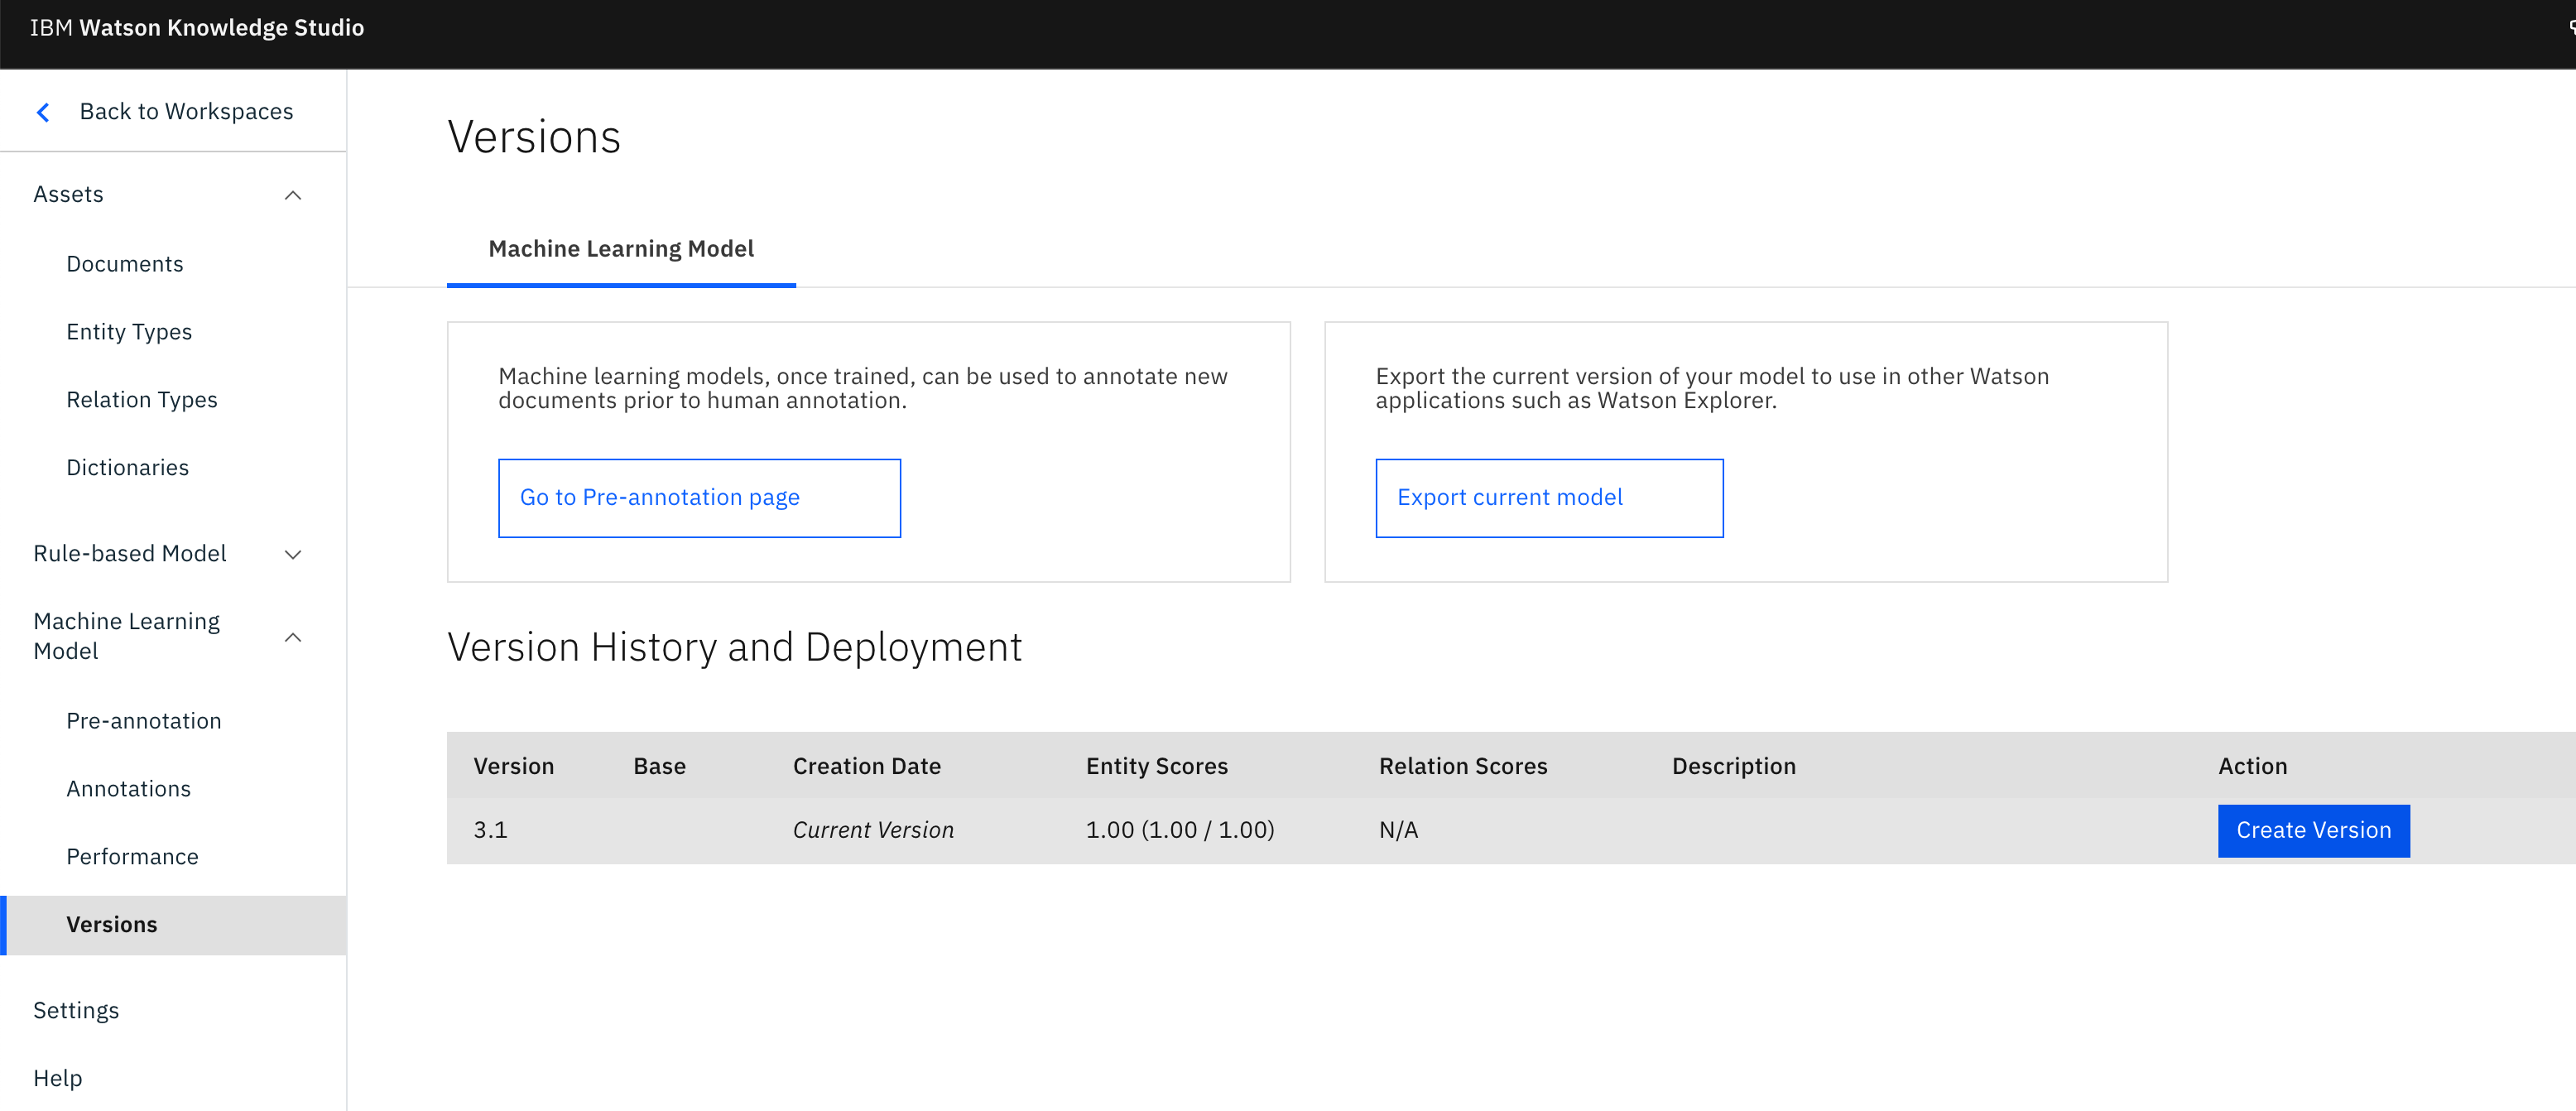Collapse the Assets section
The width and height of the screenshot is (2576, 1111).
(292, 194)
